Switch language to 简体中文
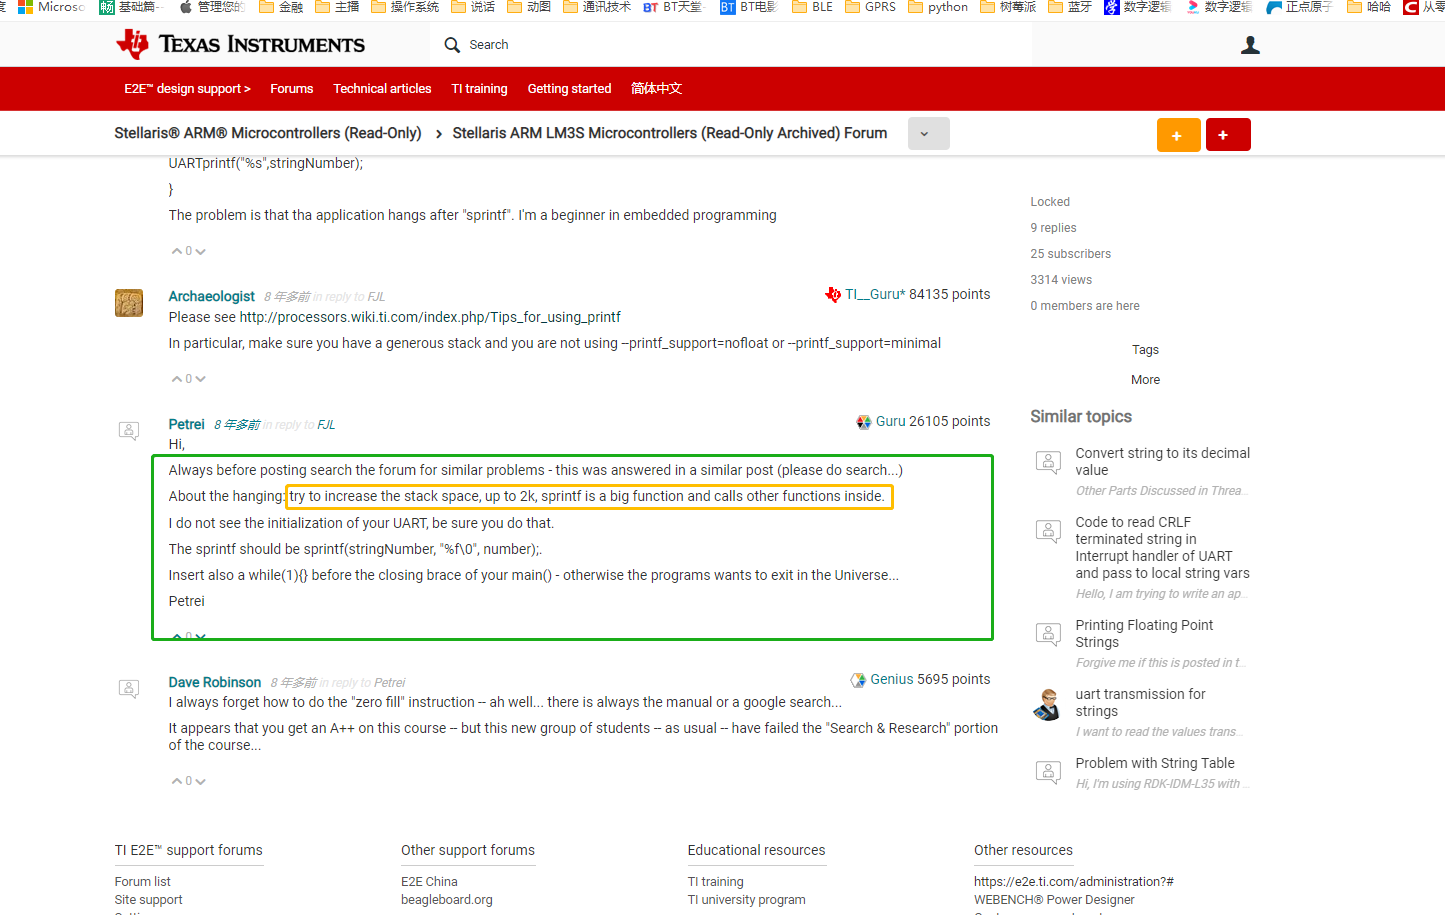Viewport: 1445px width, 915px height. point(656,89)
